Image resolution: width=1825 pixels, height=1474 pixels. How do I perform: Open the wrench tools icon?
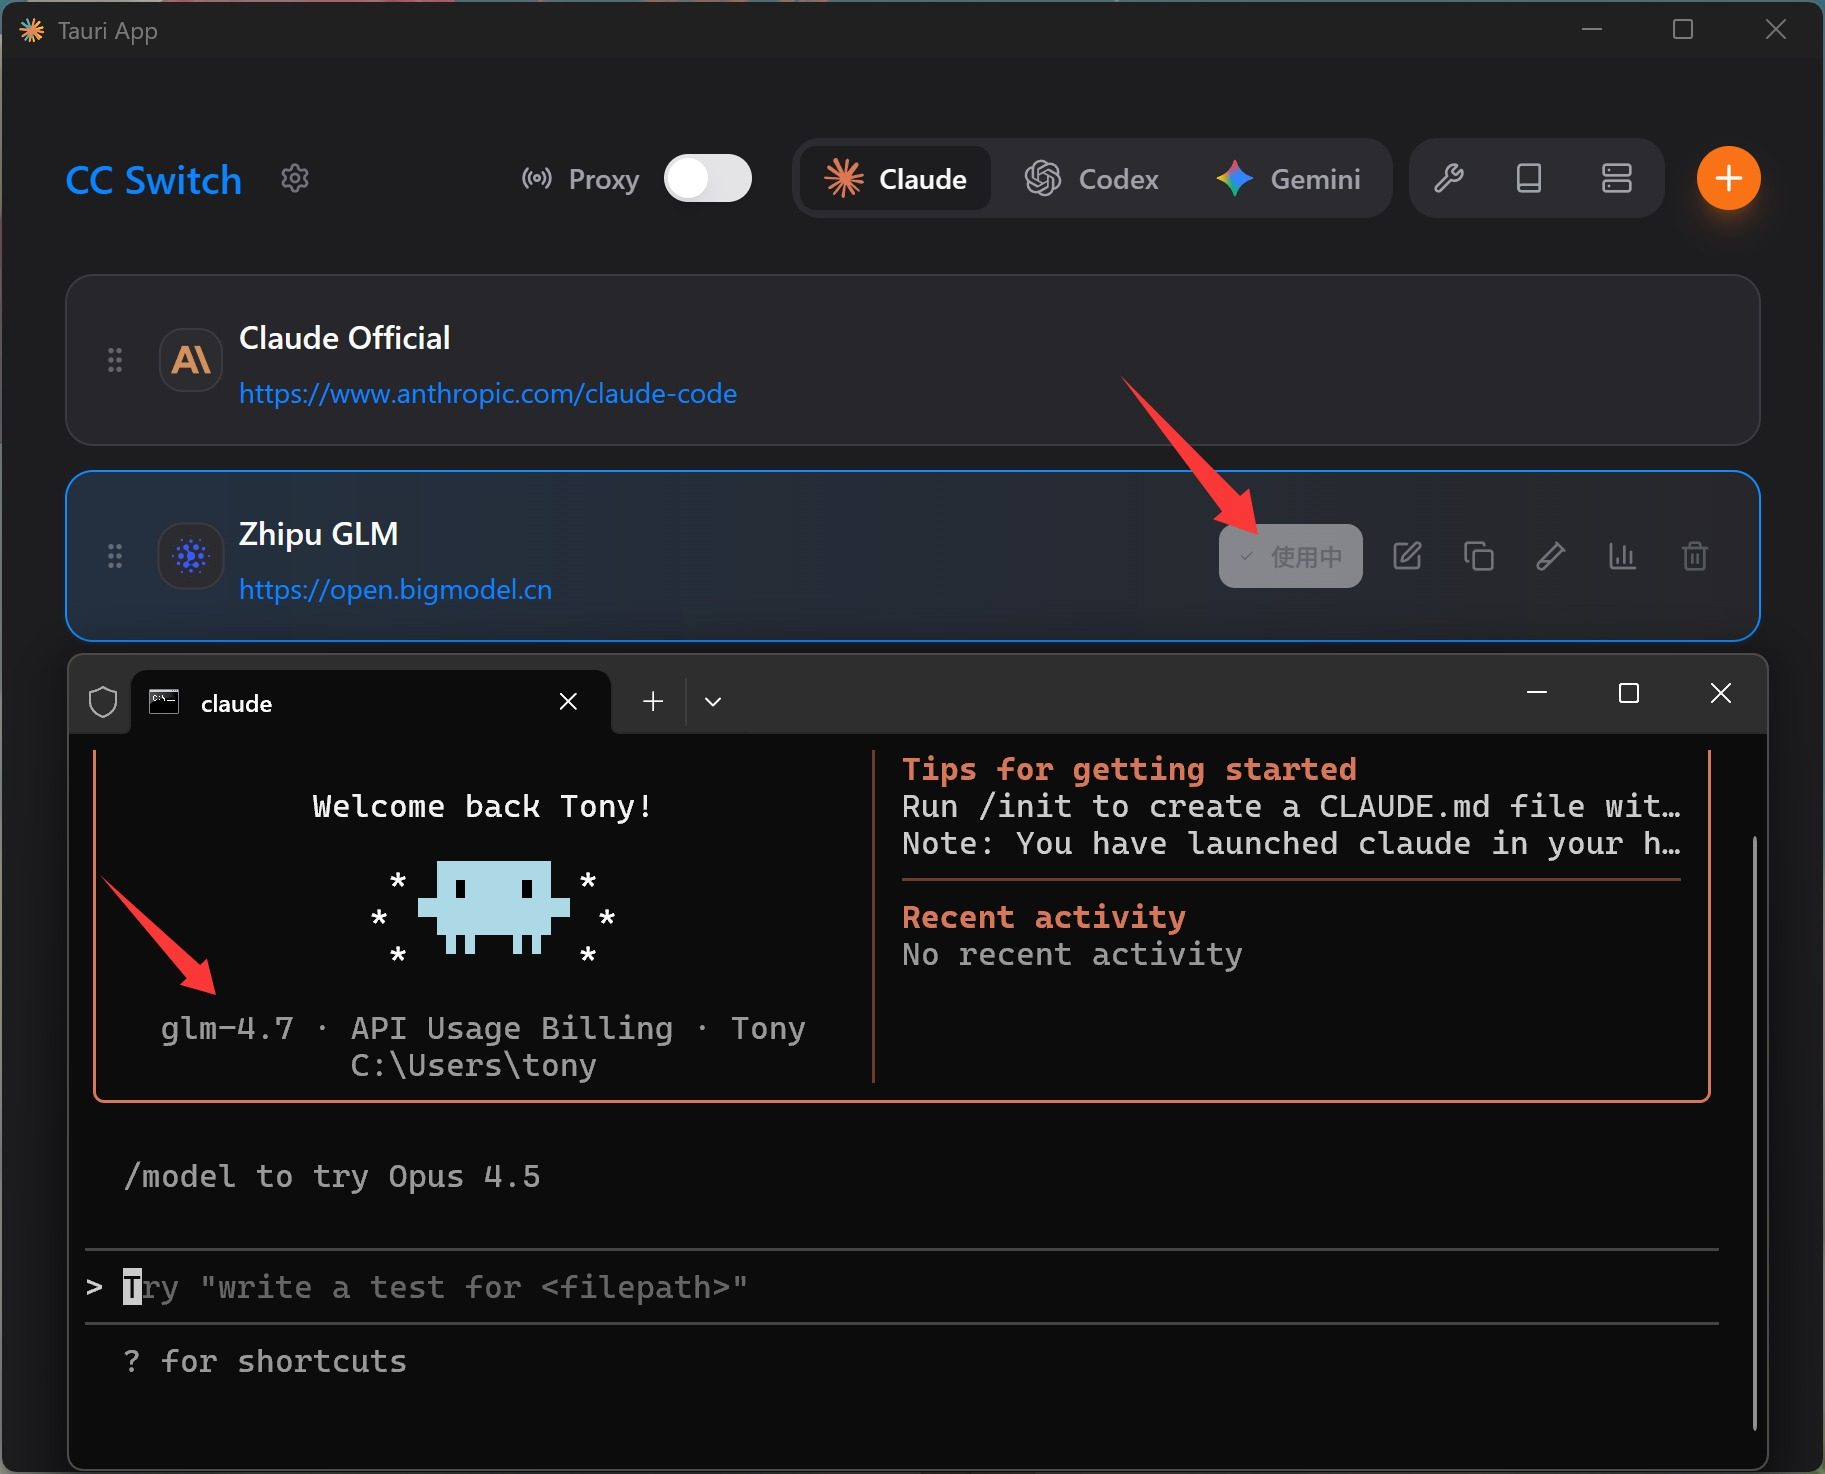[1449, 179]
